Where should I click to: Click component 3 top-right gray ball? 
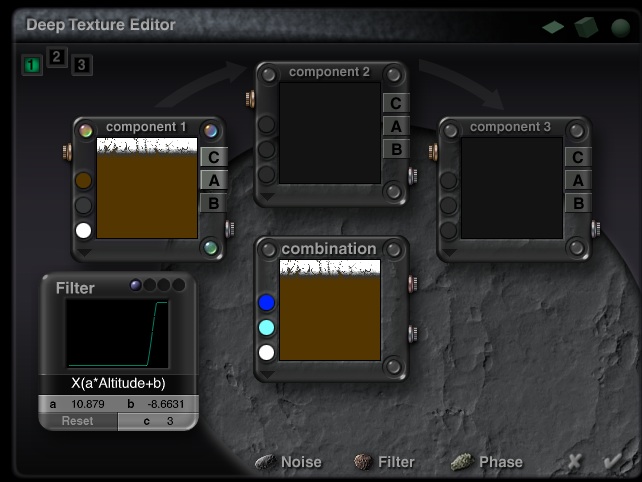coord(576,131)
